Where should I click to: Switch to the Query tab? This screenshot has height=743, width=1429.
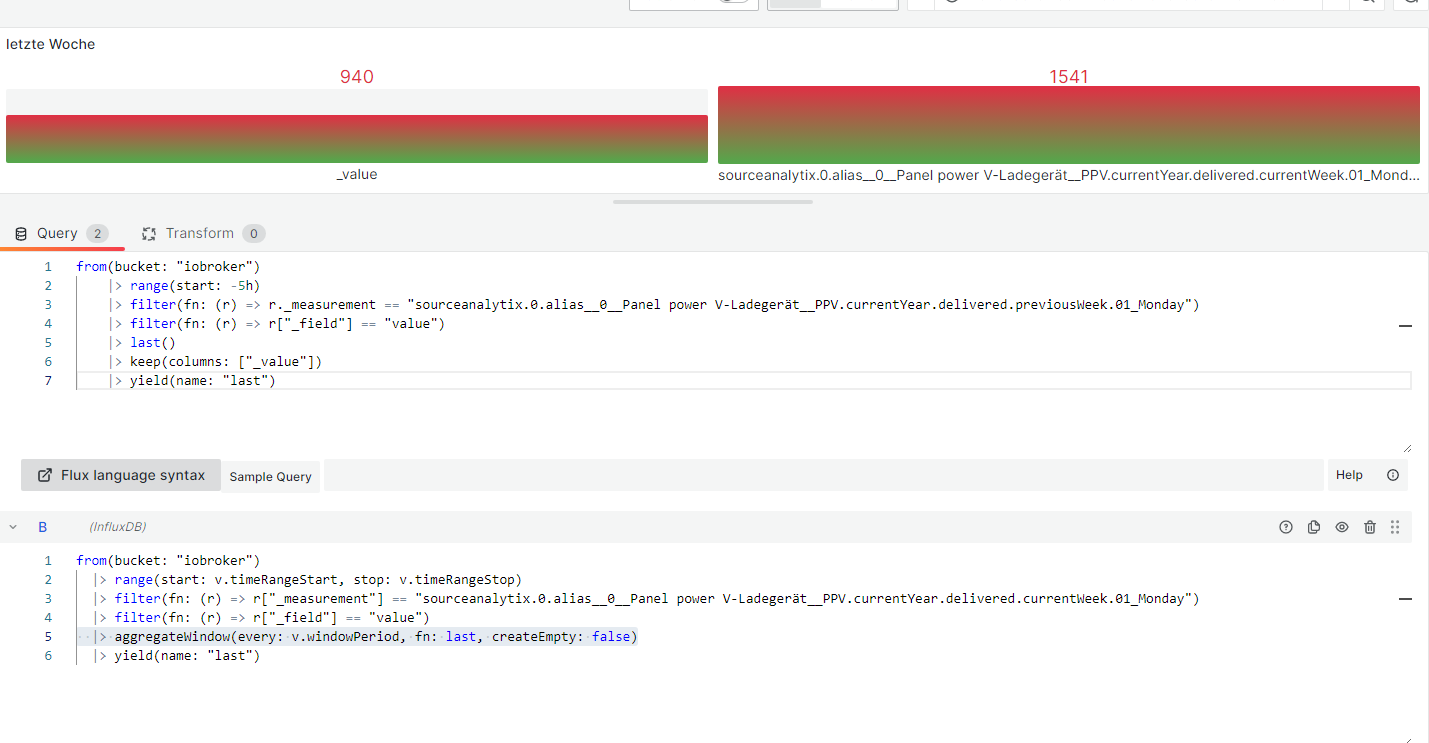[x=58, y=234]
